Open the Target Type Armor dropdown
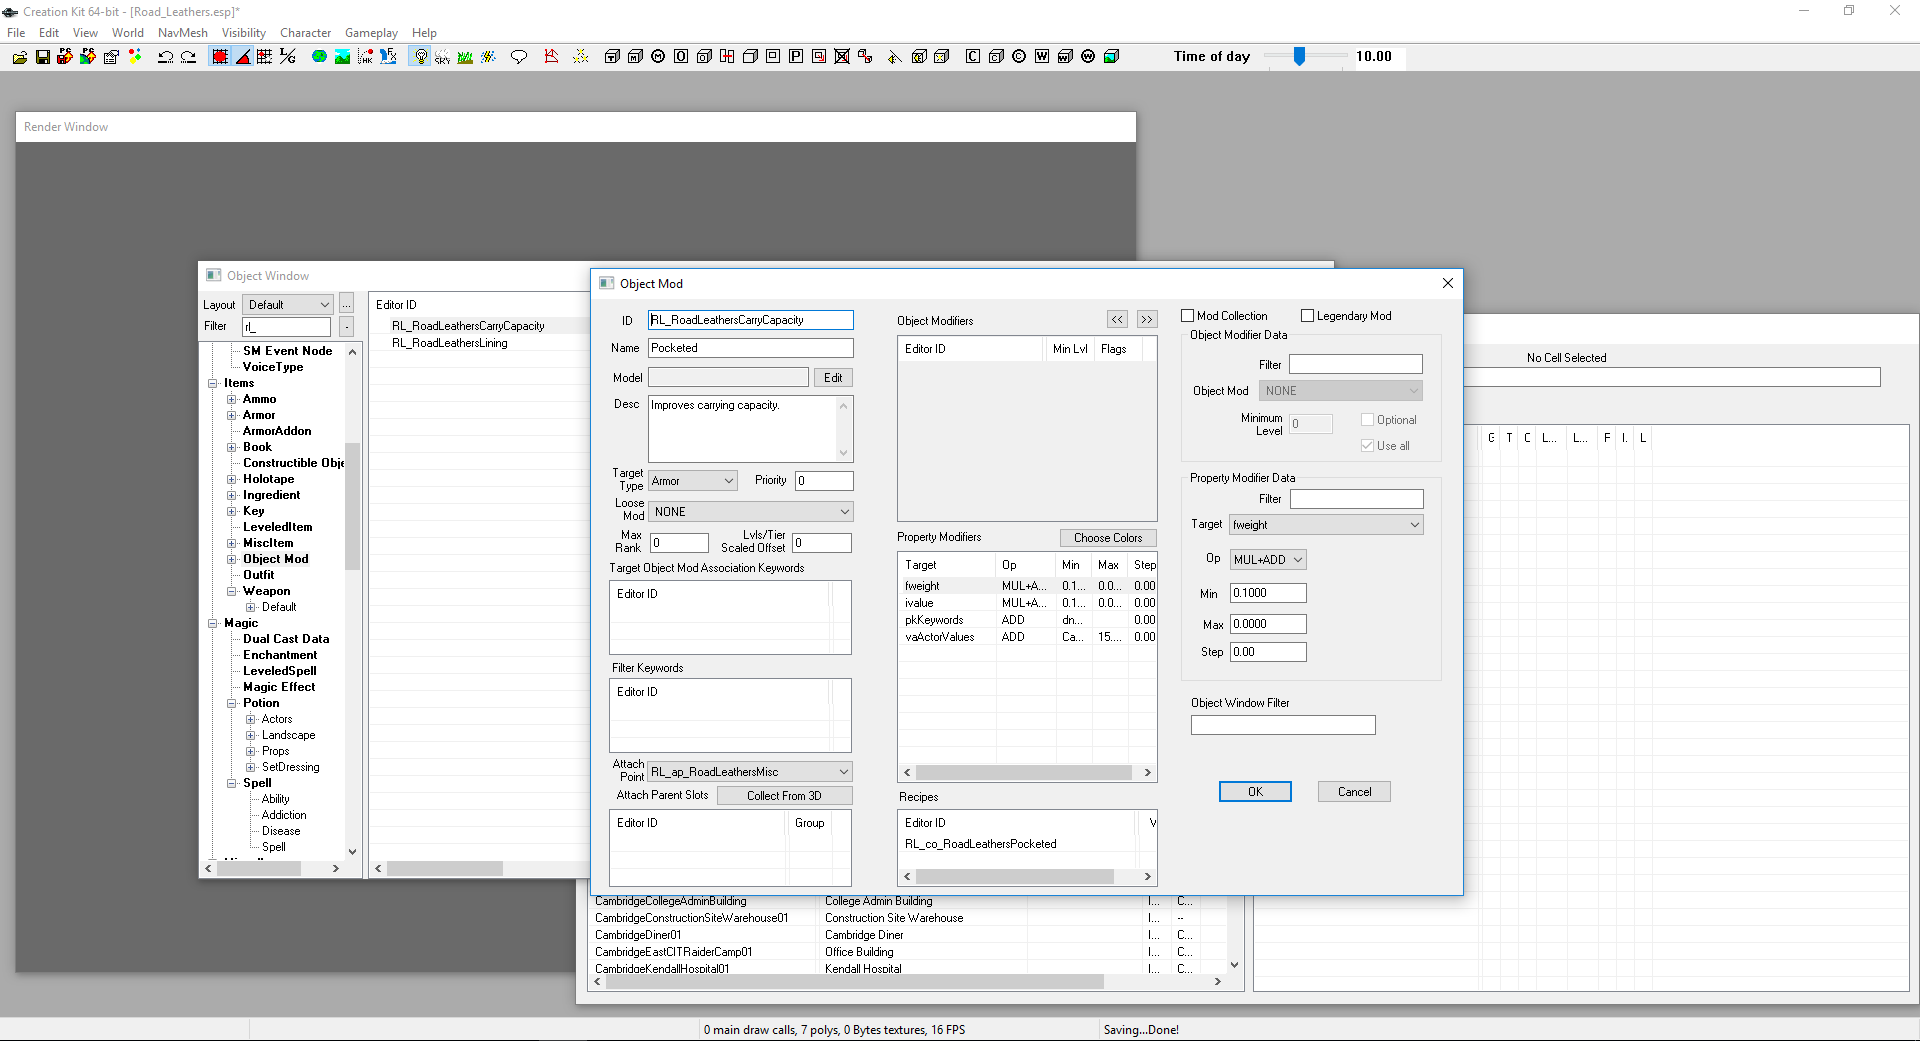This screenshot has height=1041, width=1920. pyautogui.click(x=693, y=481)
